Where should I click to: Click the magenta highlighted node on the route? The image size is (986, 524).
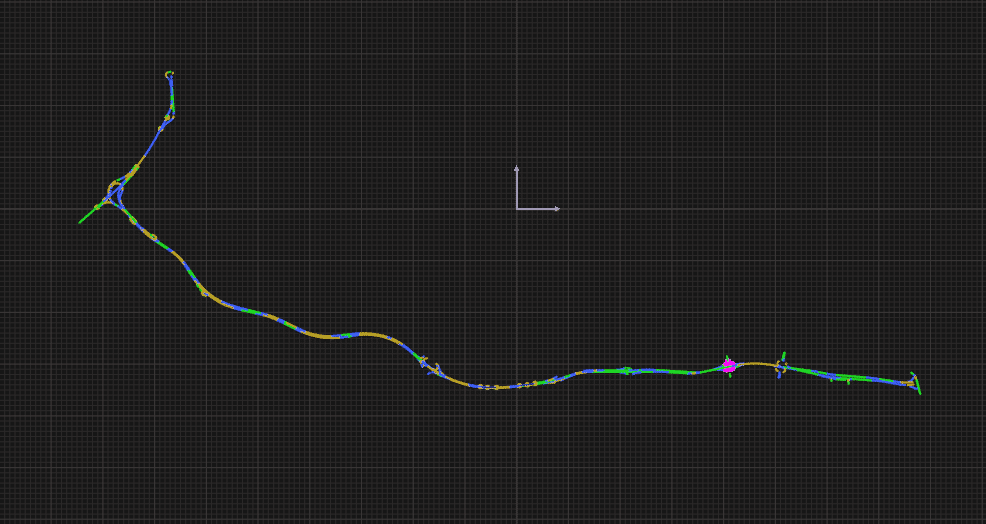(x=729, y=366)
